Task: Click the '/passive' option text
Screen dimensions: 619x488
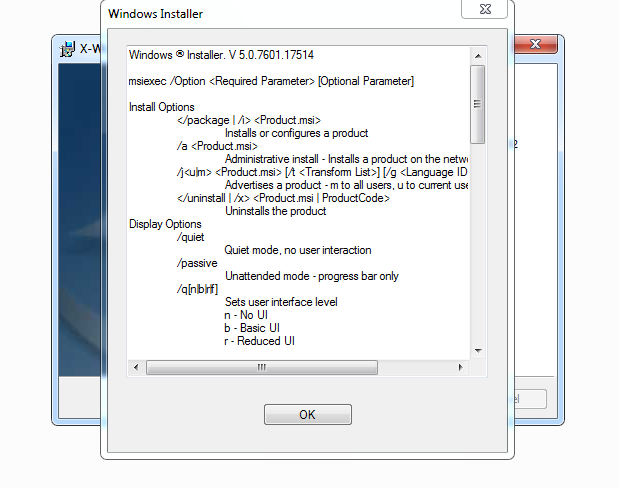Action: 197,263
